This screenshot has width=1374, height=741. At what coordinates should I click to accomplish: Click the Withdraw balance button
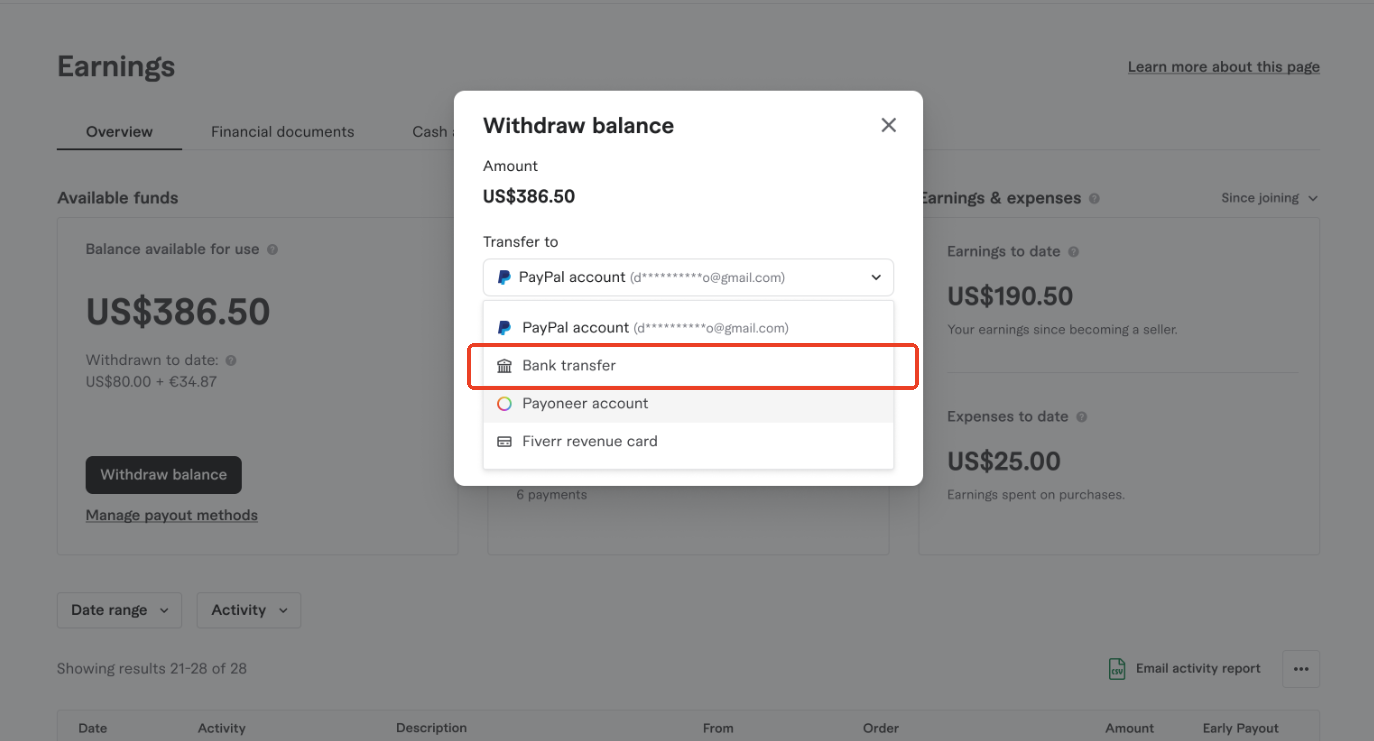coord(164,475)
